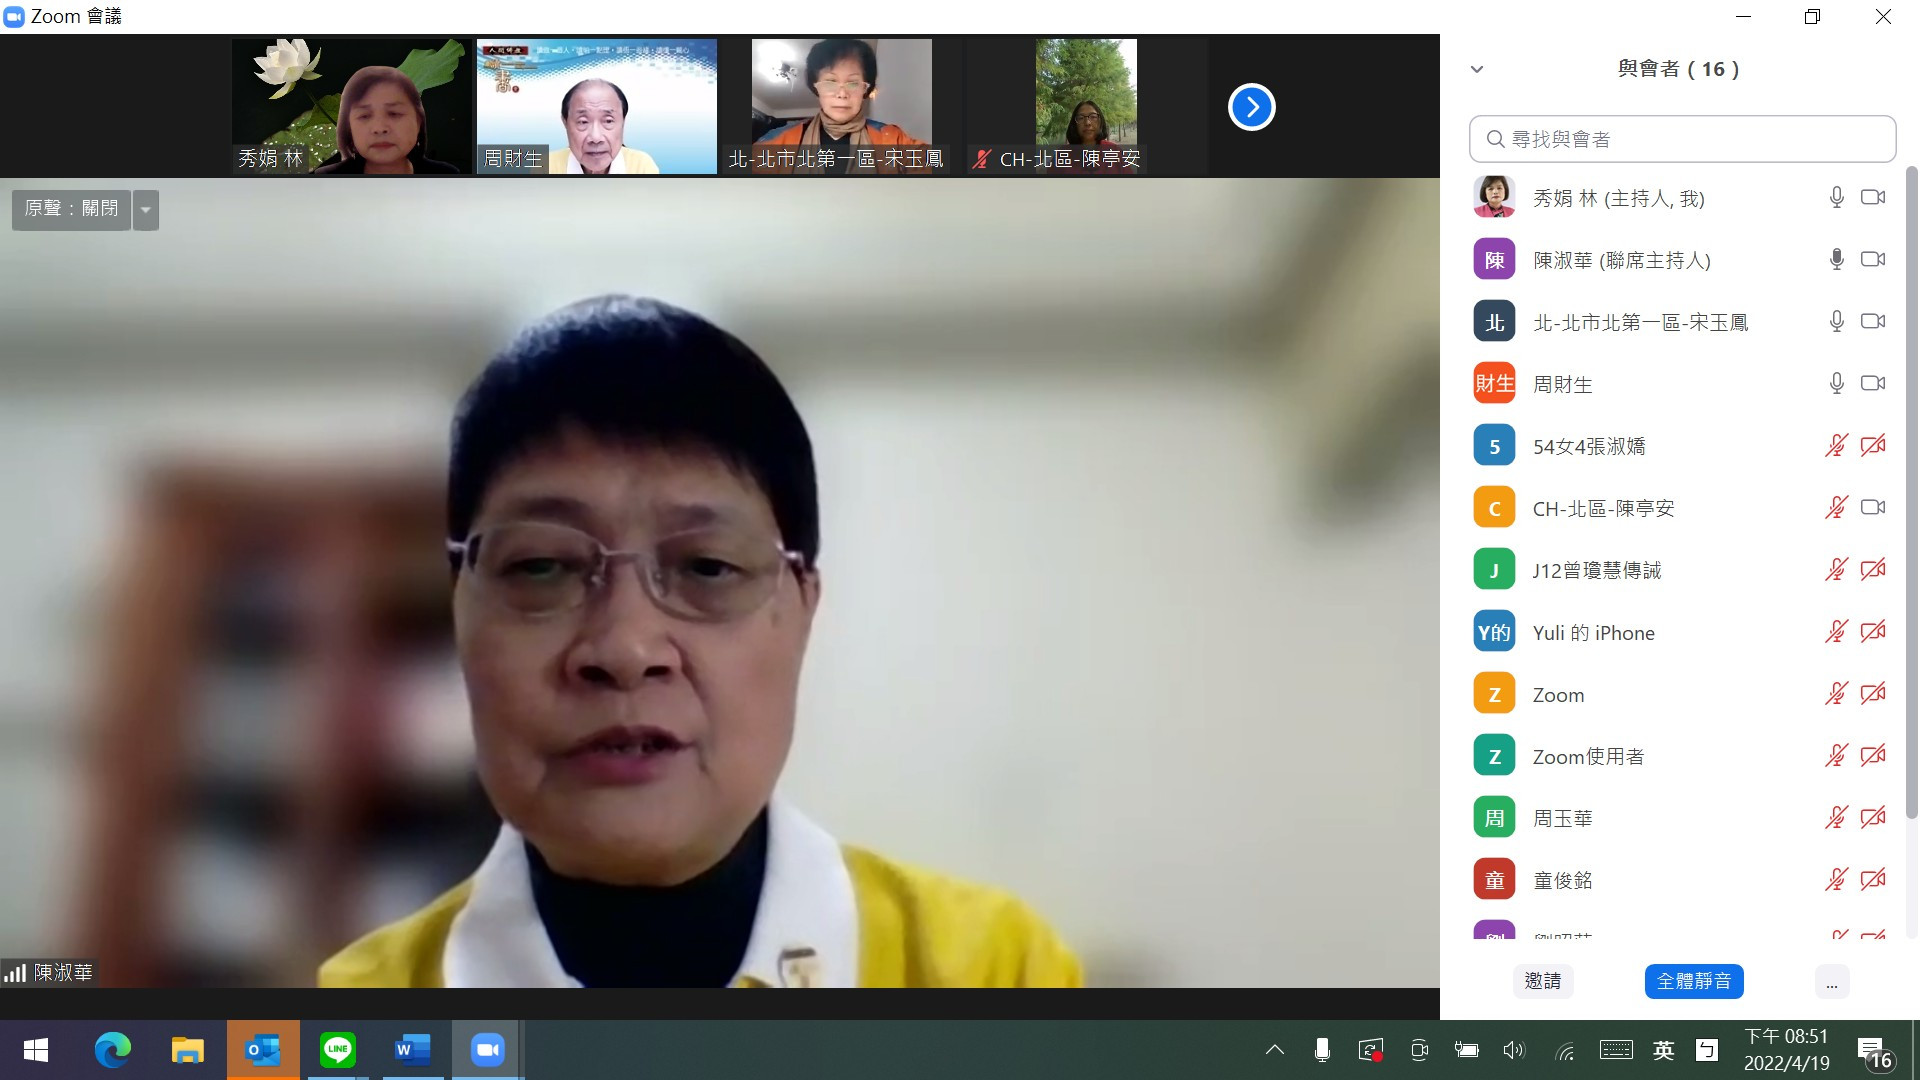Select 周玉華 in participant list
Image resolution: width=1920 pixels, height=1080 pixels.
pyautogui.click(x=1562, y=818)
